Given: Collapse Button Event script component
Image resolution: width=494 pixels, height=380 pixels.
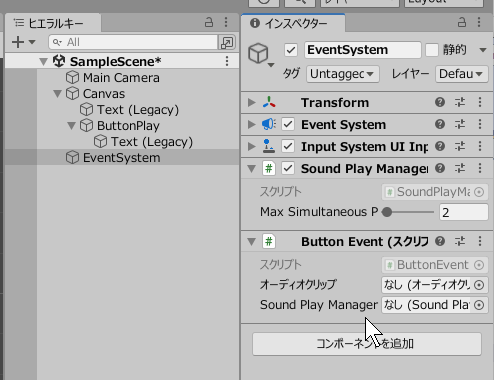Looking at the screenshot, I should tap(252, 241).
